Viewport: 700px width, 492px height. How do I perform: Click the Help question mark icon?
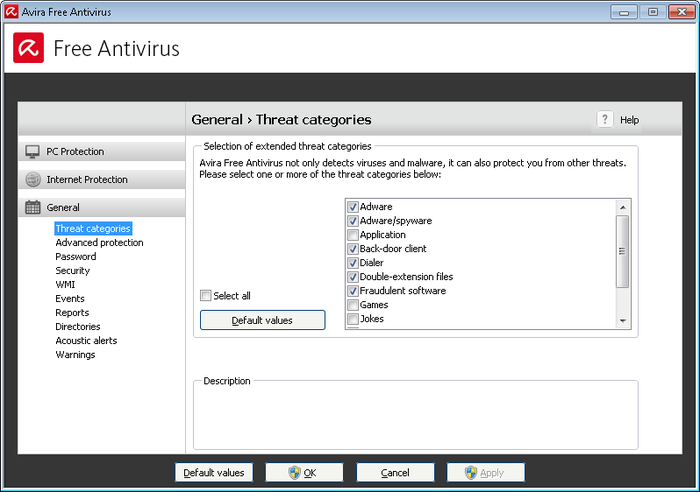click(604, 119)
